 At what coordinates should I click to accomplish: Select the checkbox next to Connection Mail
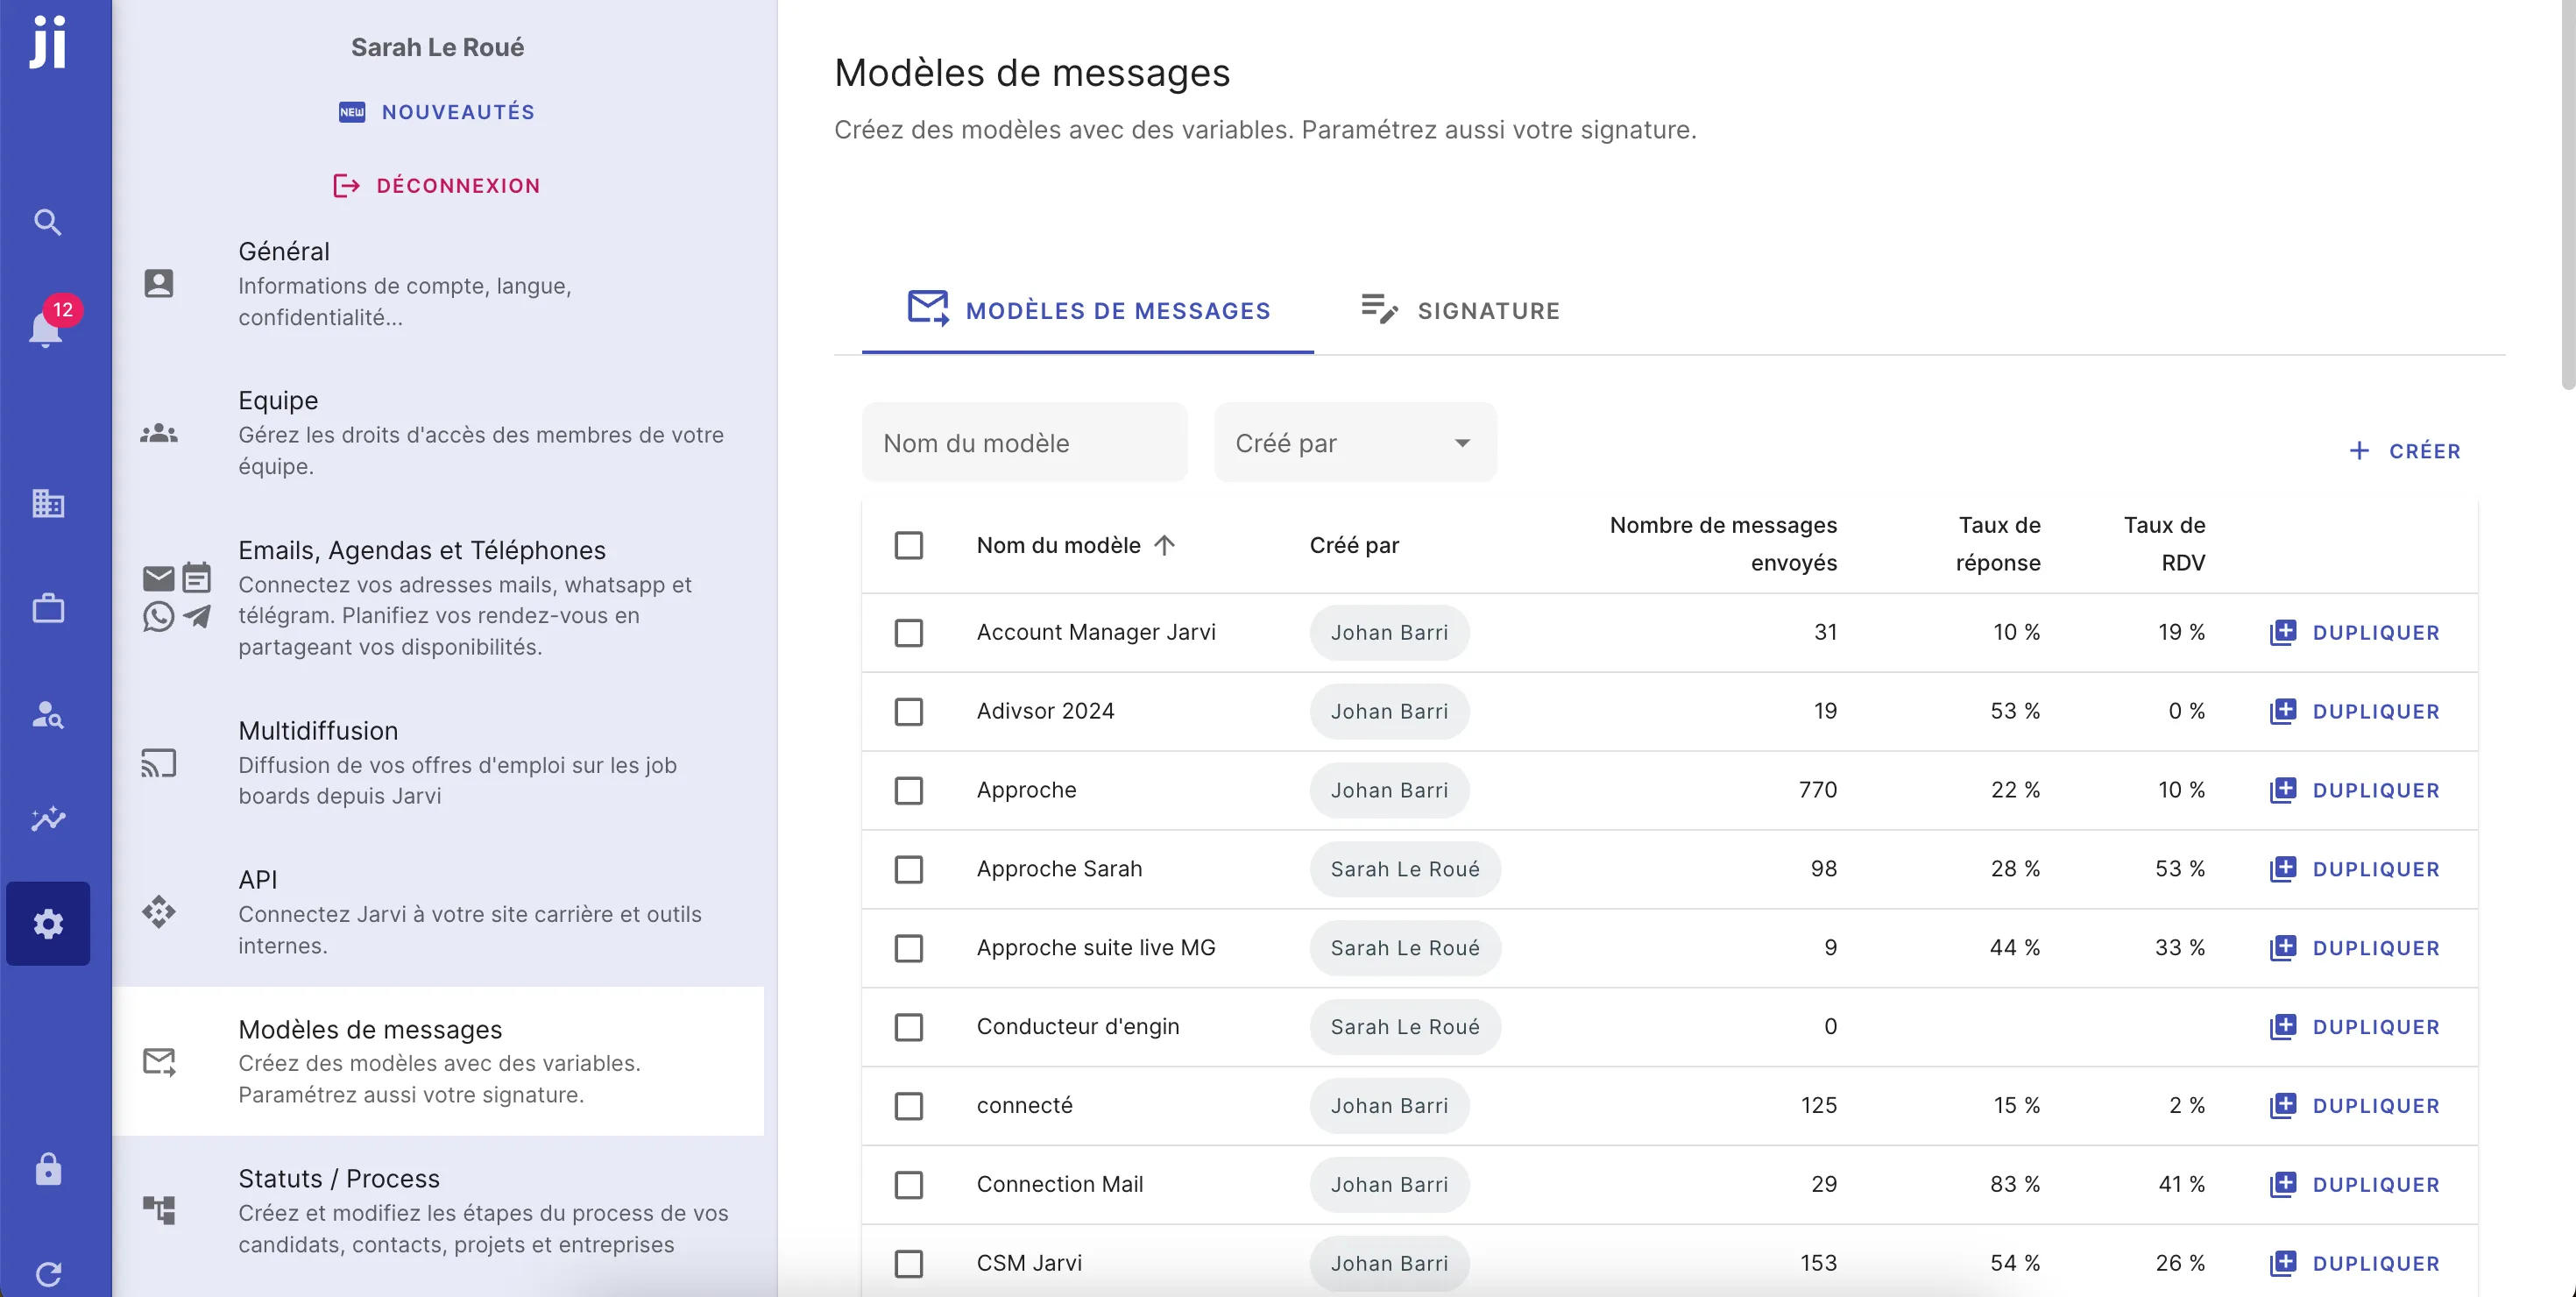(x=909, y=1184)
